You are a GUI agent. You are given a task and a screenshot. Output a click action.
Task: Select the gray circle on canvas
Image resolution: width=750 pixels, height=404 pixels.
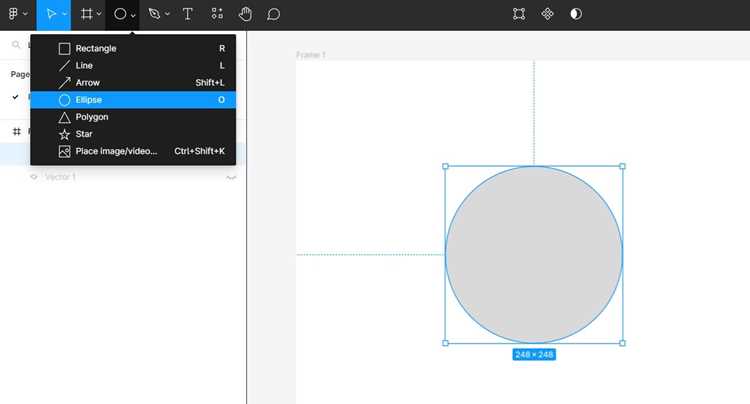534,254
